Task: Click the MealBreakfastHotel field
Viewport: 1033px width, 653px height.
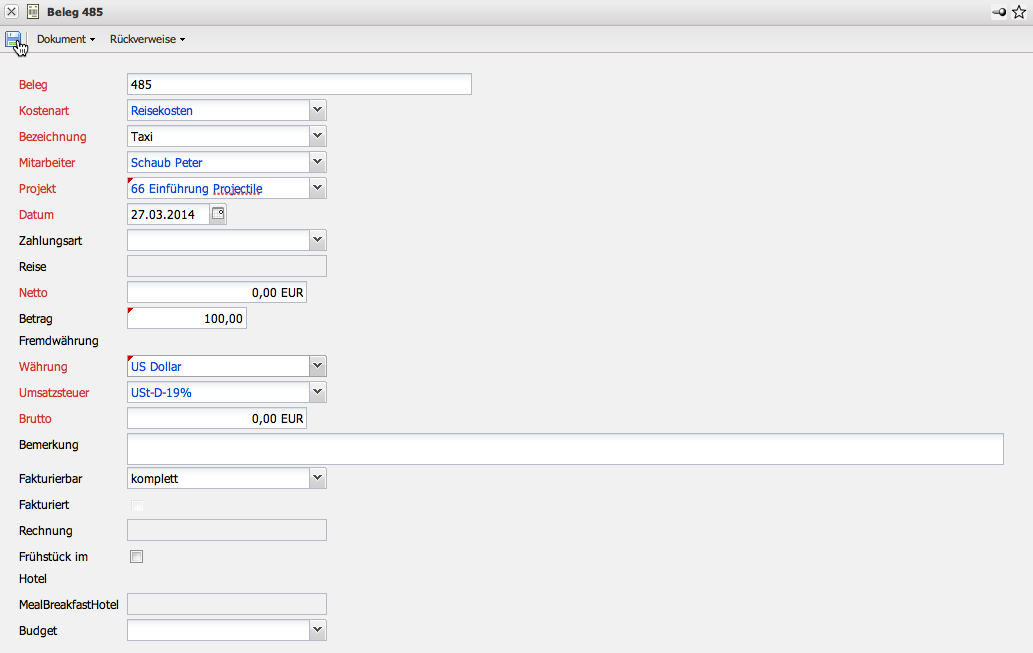Action: coord(227,604)
